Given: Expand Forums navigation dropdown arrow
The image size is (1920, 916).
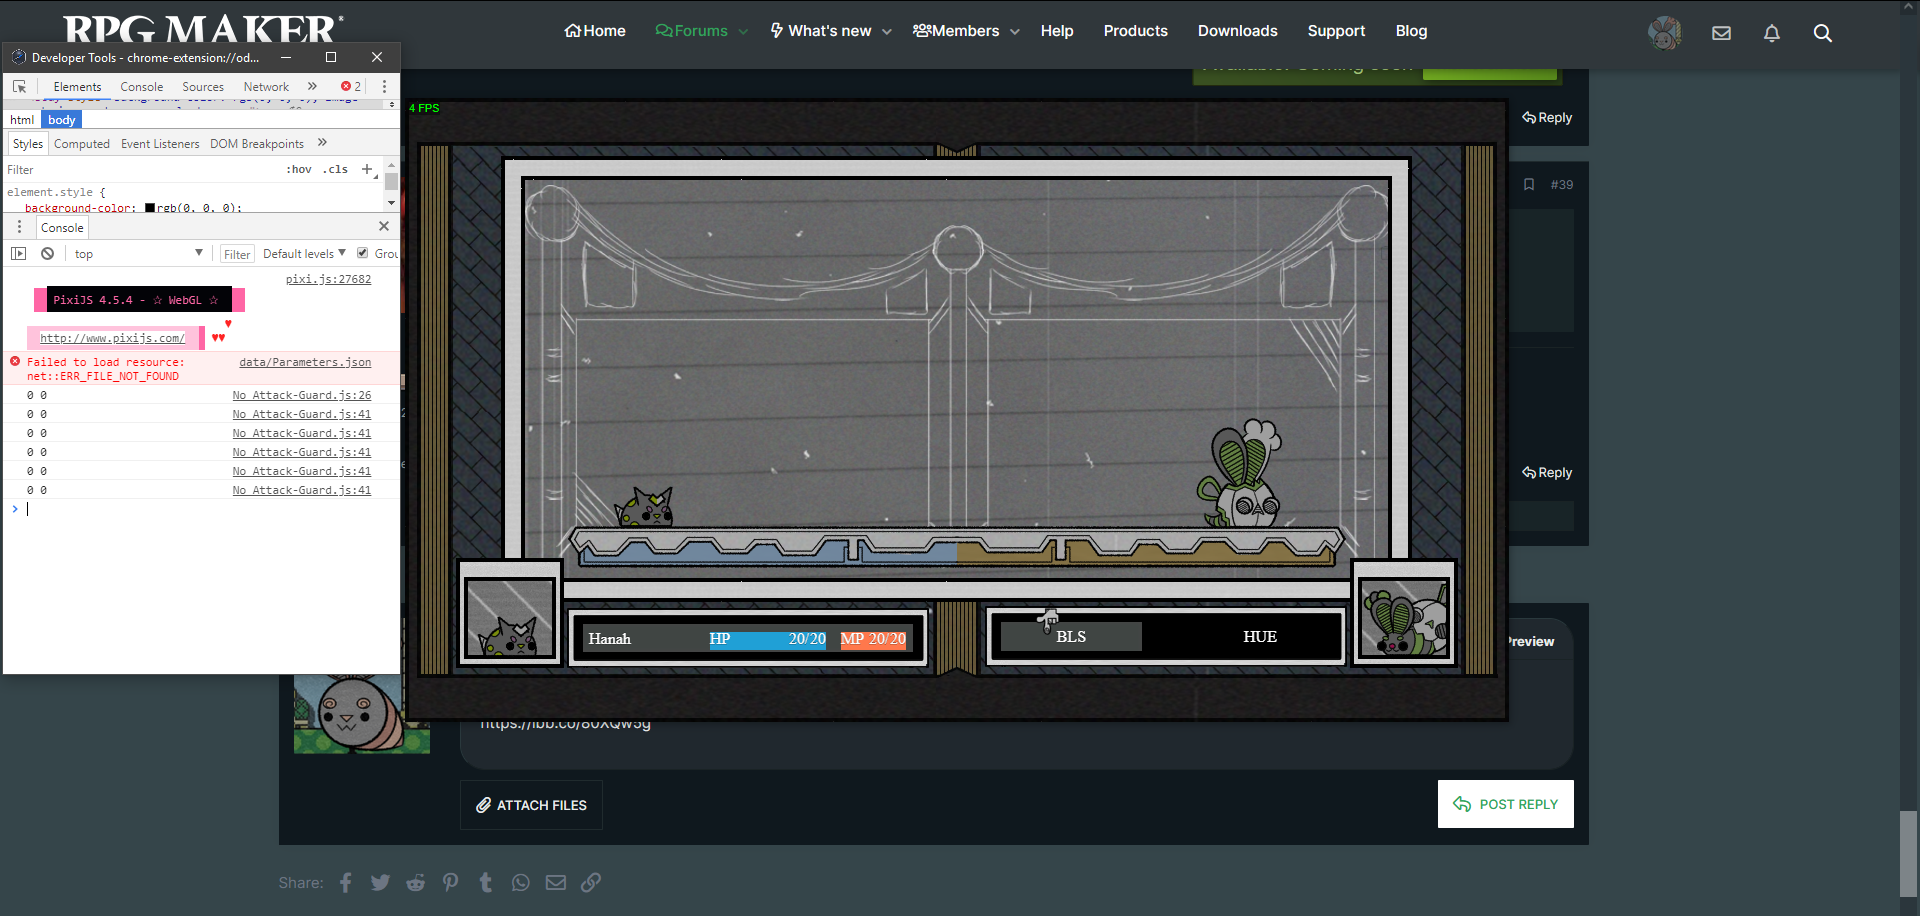Looking at the screenshot, I should coord(743,32).
